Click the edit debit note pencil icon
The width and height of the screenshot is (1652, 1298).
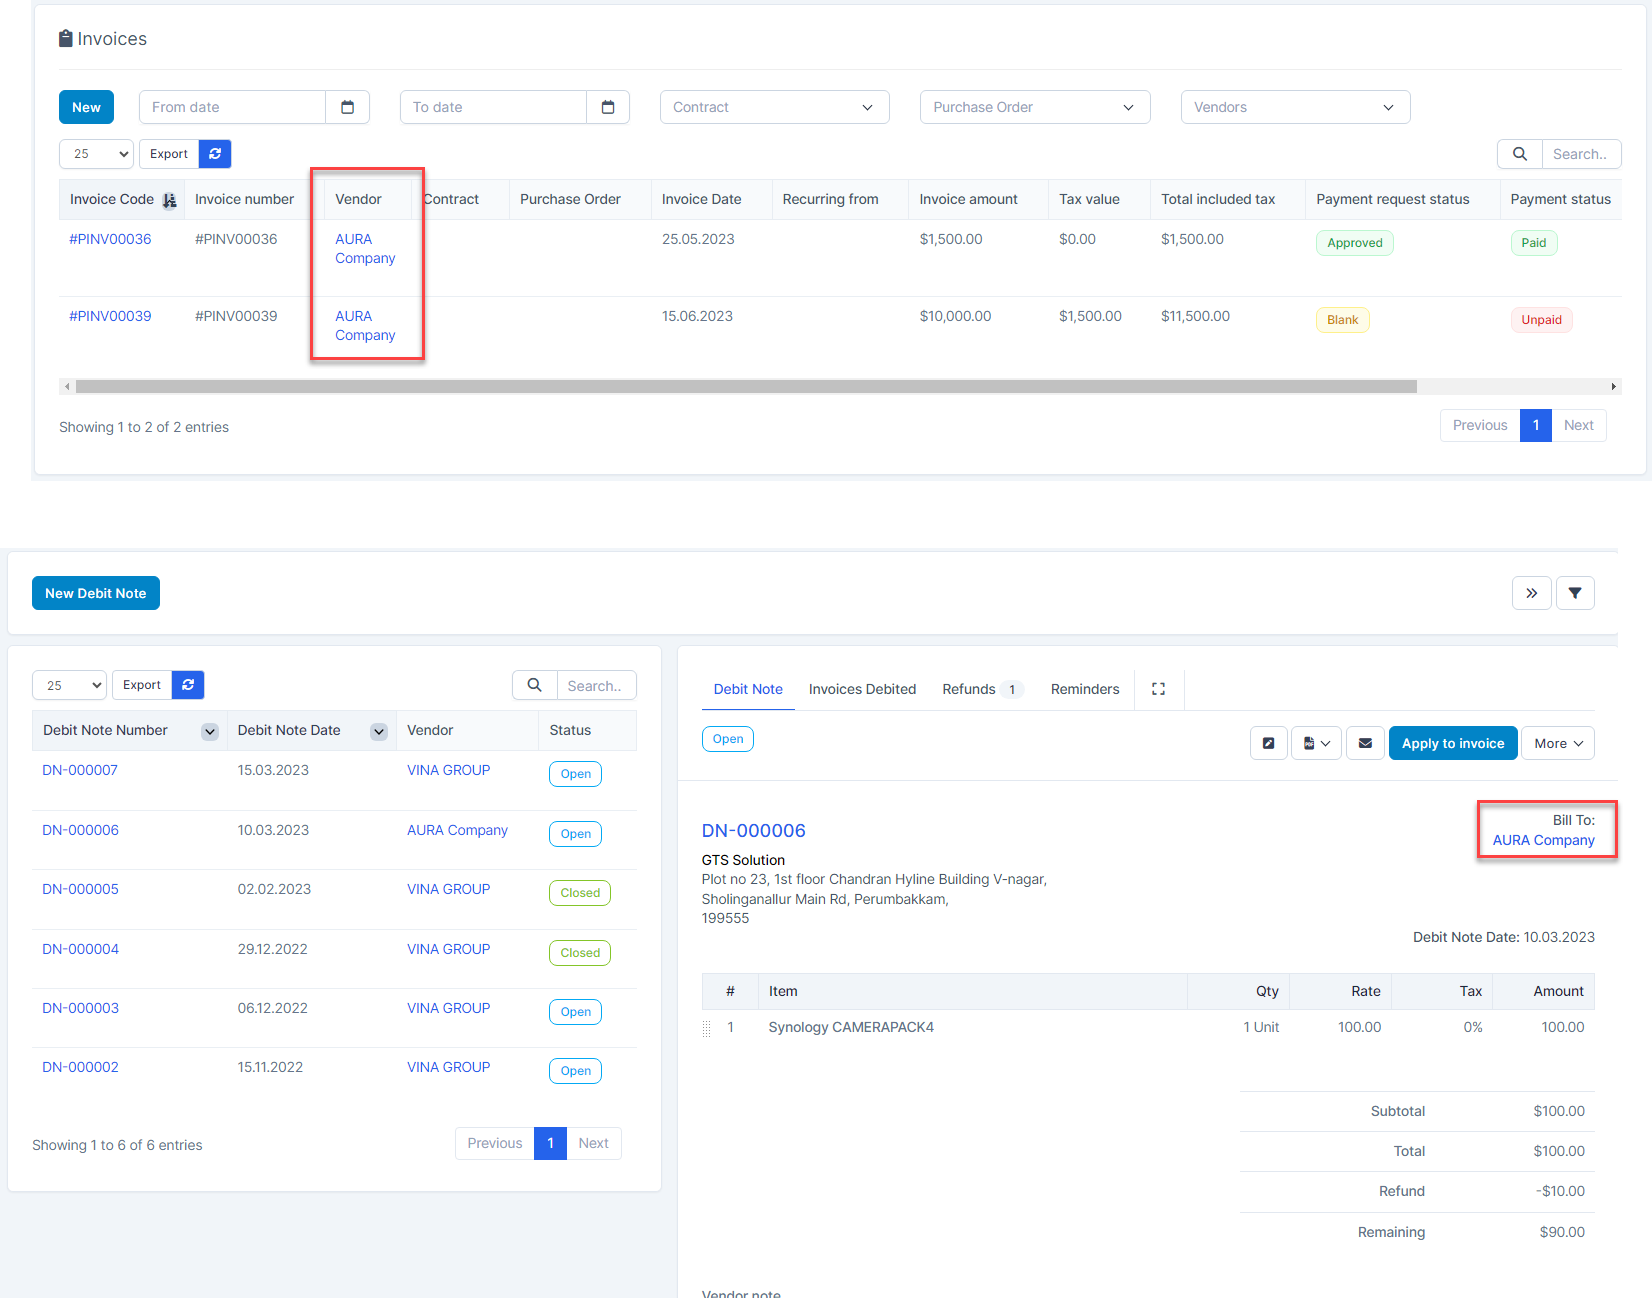[1268, 743]
